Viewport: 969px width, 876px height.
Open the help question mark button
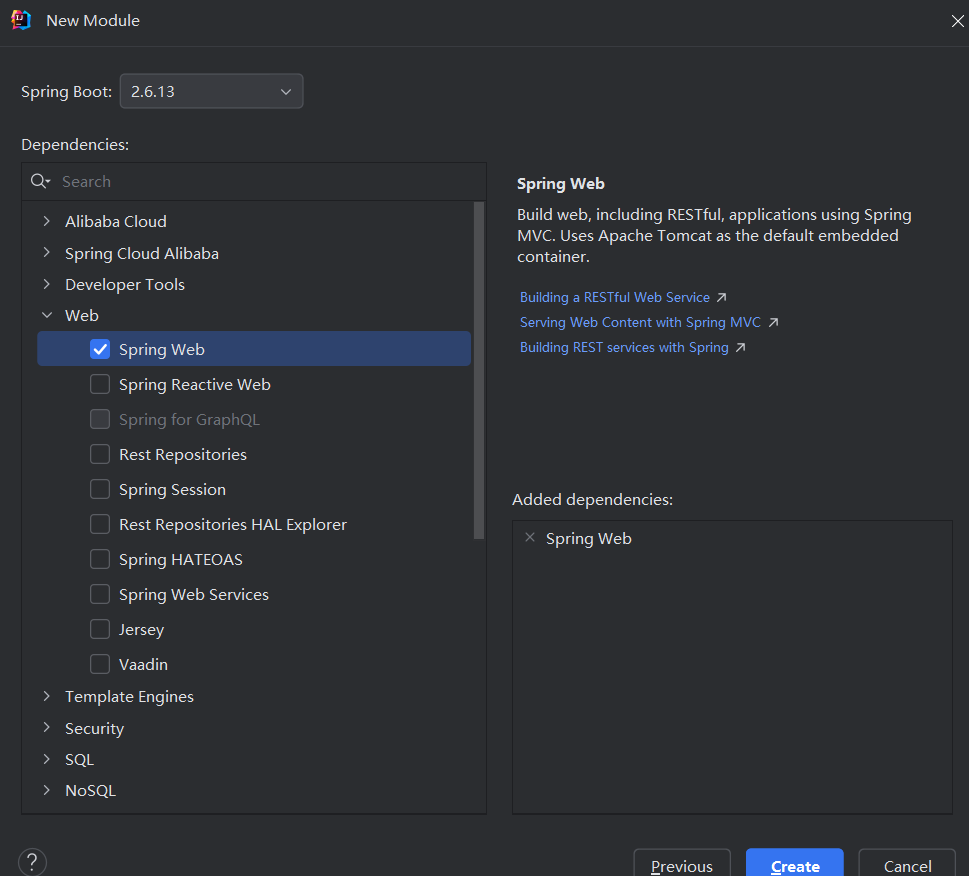click(32, 862)
